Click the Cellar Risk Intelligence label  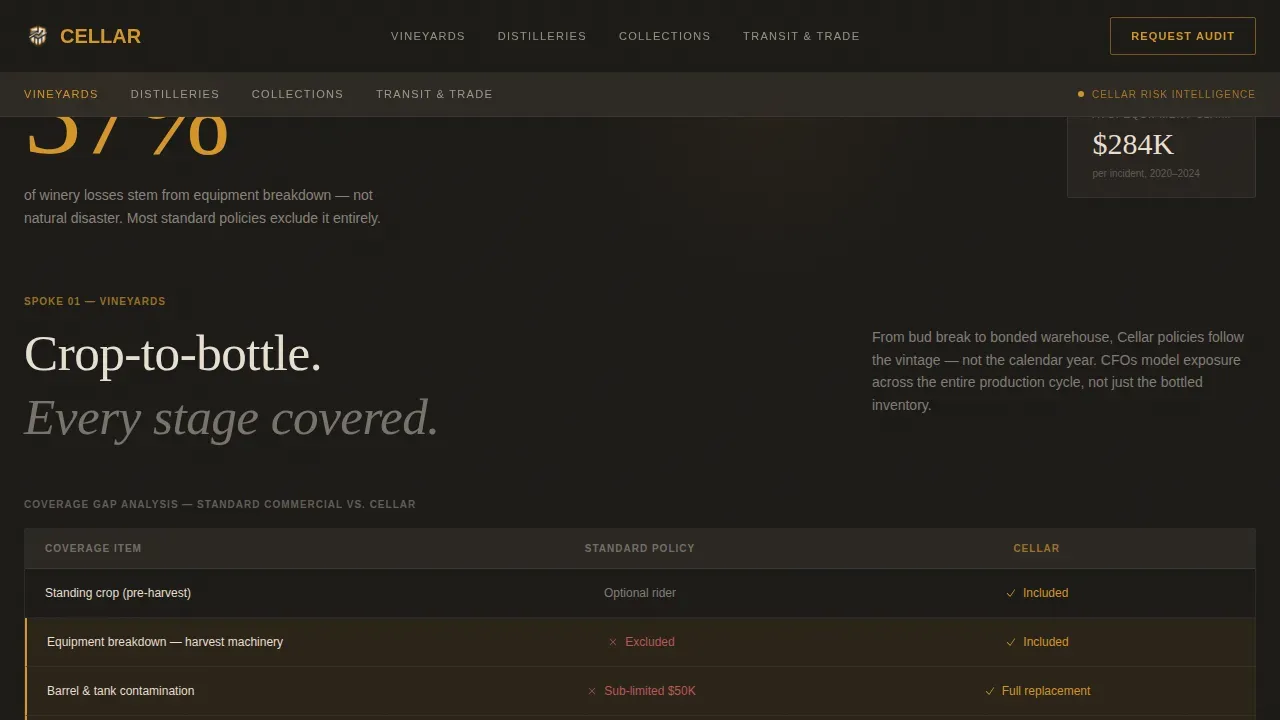coord(1173,94)
